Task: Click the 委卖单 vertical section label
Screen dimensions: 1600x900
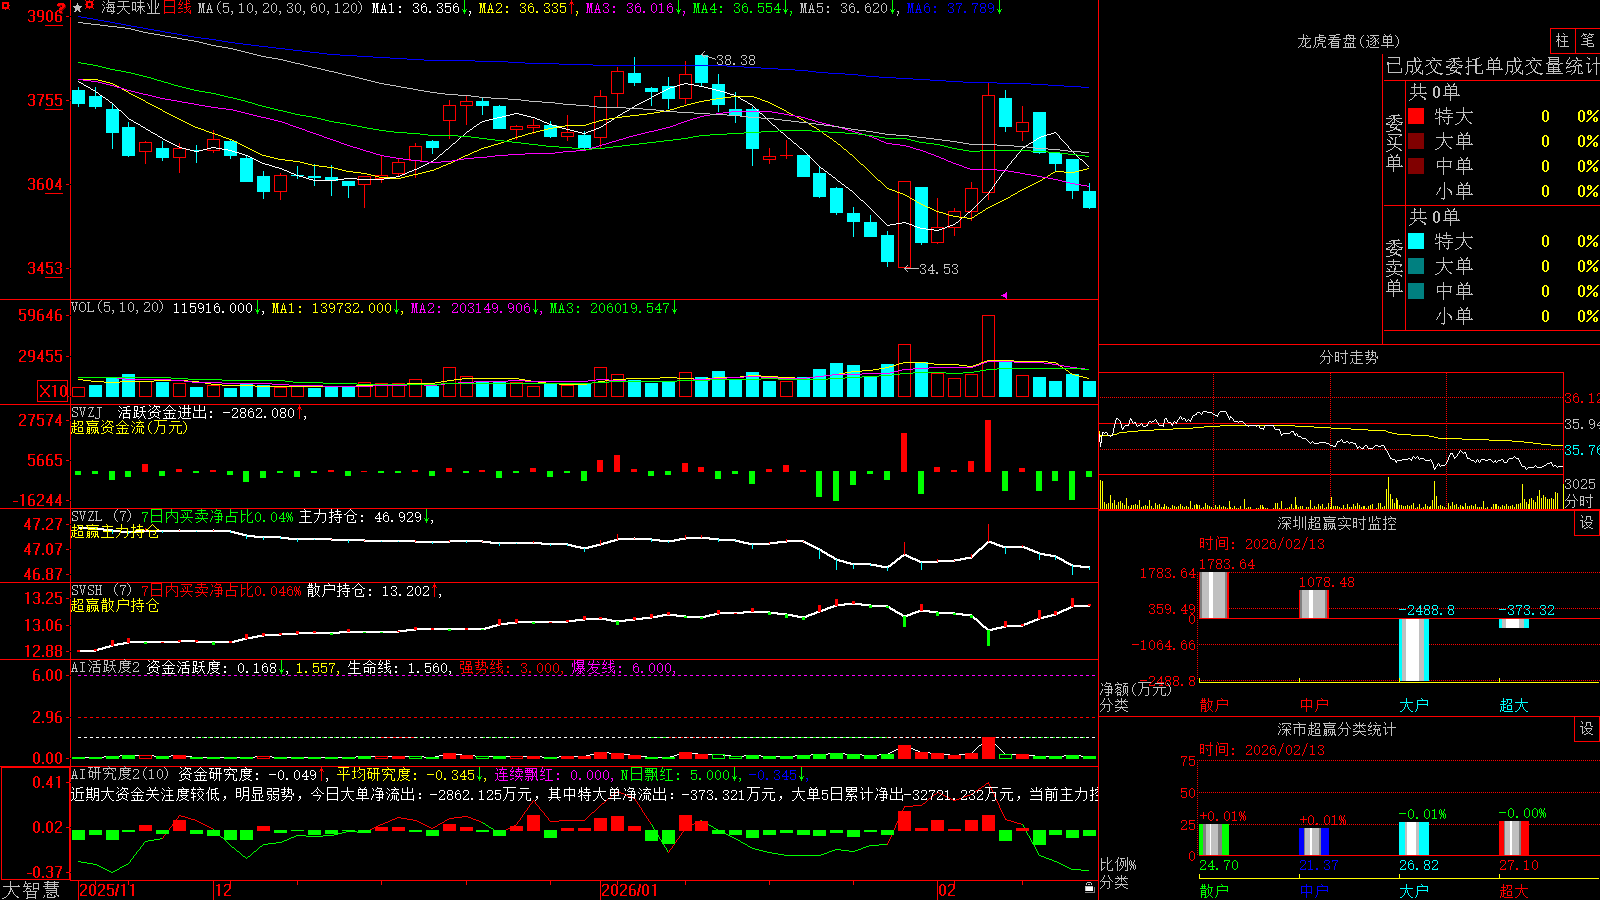Action: (x=1394, y=267)
